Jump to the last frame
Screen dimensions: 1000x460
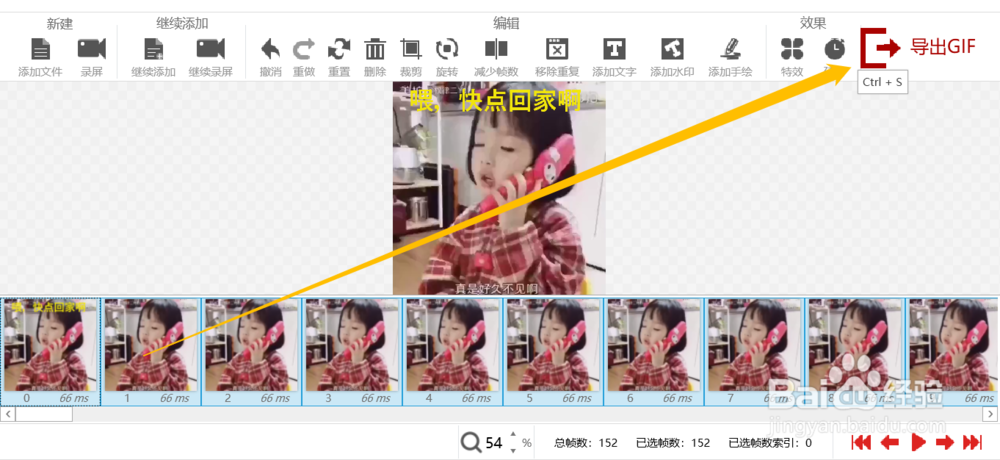pos(972,442)
